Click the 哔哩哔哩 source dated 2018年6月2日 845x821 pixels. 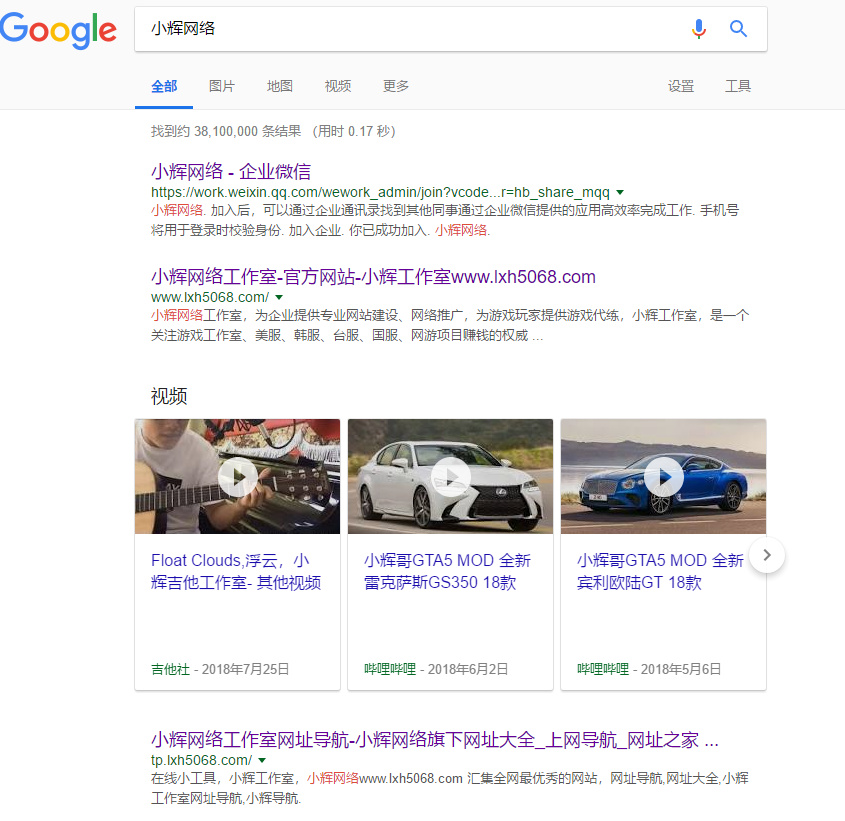[x=390, y=669]
